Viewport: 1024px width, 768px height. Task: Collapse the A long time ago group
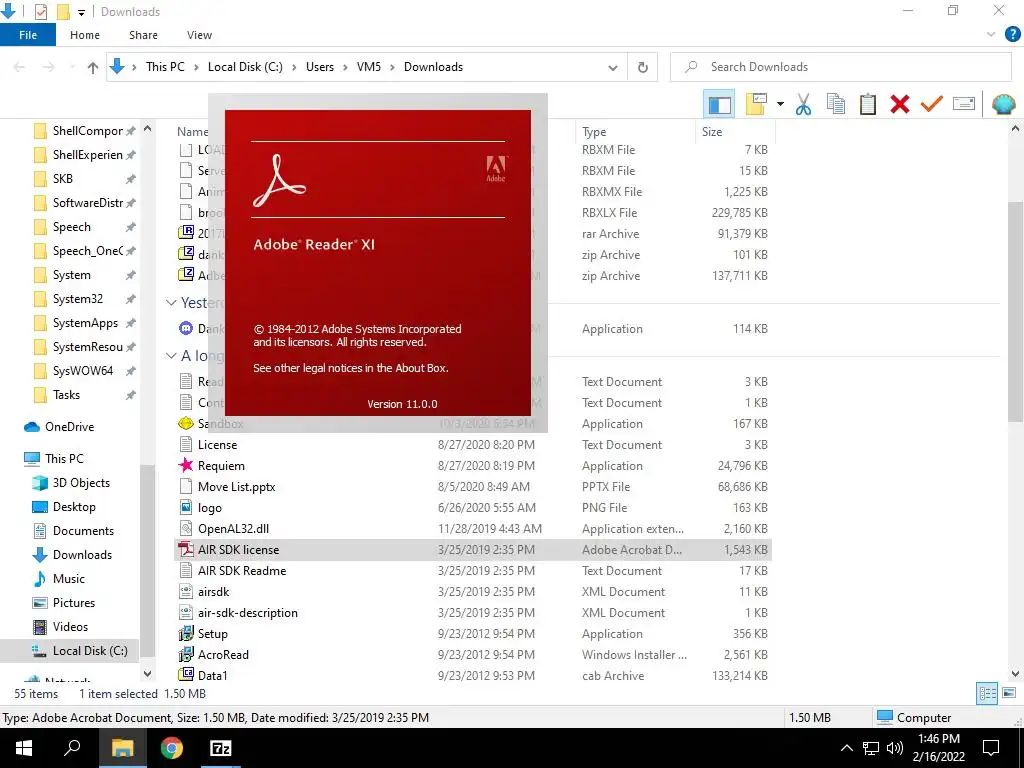pos(171,355)
